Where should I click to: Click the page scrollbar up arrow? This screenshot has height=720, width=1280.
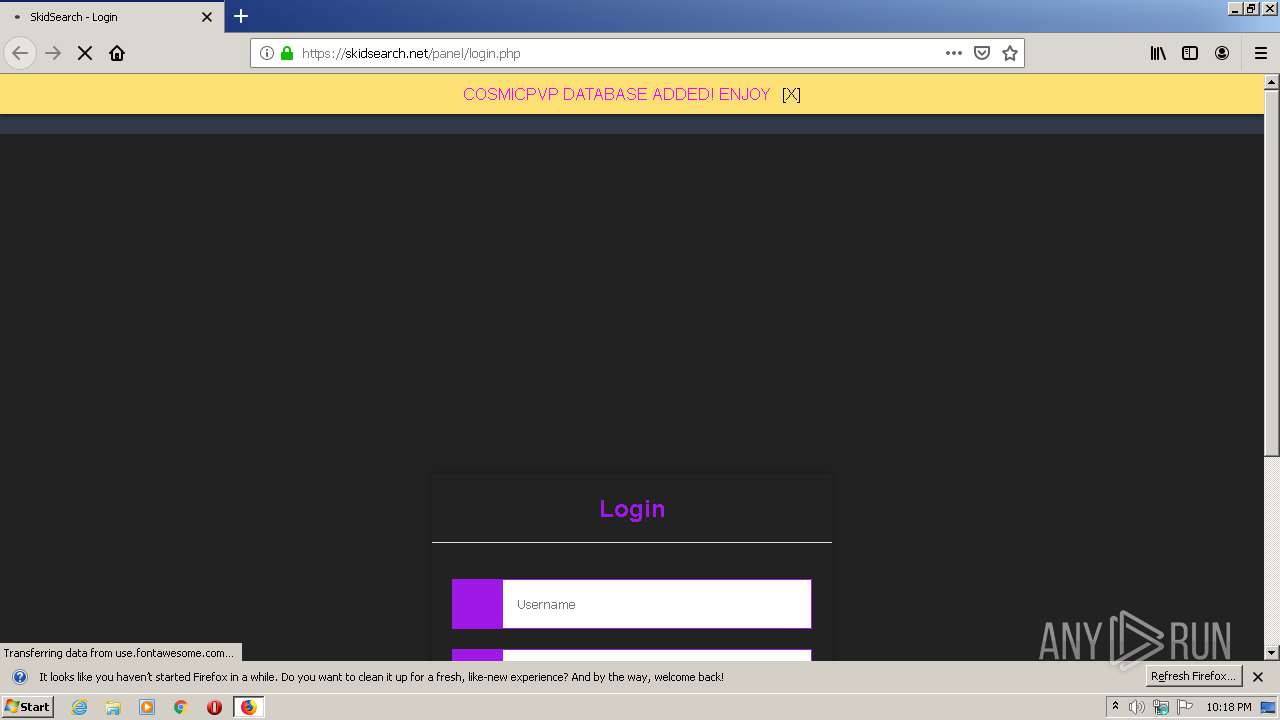1272,81
